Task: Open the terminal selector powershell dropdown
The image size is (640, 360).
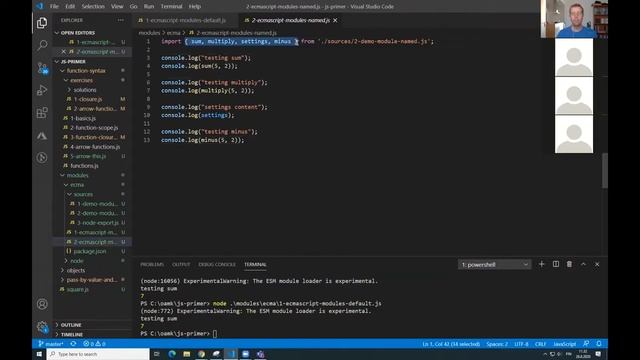Action: 494,265
